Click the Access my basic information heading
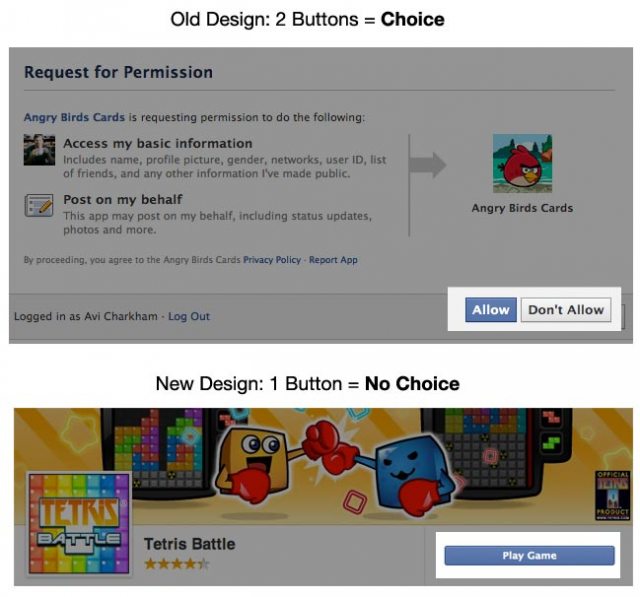The height and width of the screenshot is (597, 640). coord(158,144)
